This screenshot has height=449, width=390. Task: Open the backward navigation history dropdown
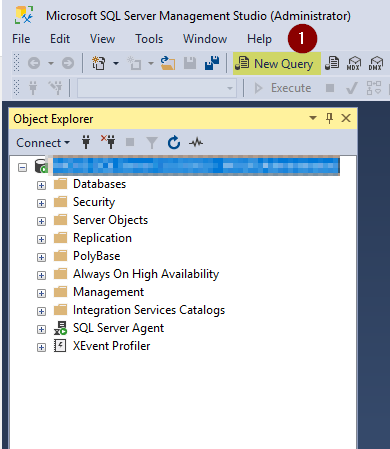pyautogui.click(x=51, y=63)
